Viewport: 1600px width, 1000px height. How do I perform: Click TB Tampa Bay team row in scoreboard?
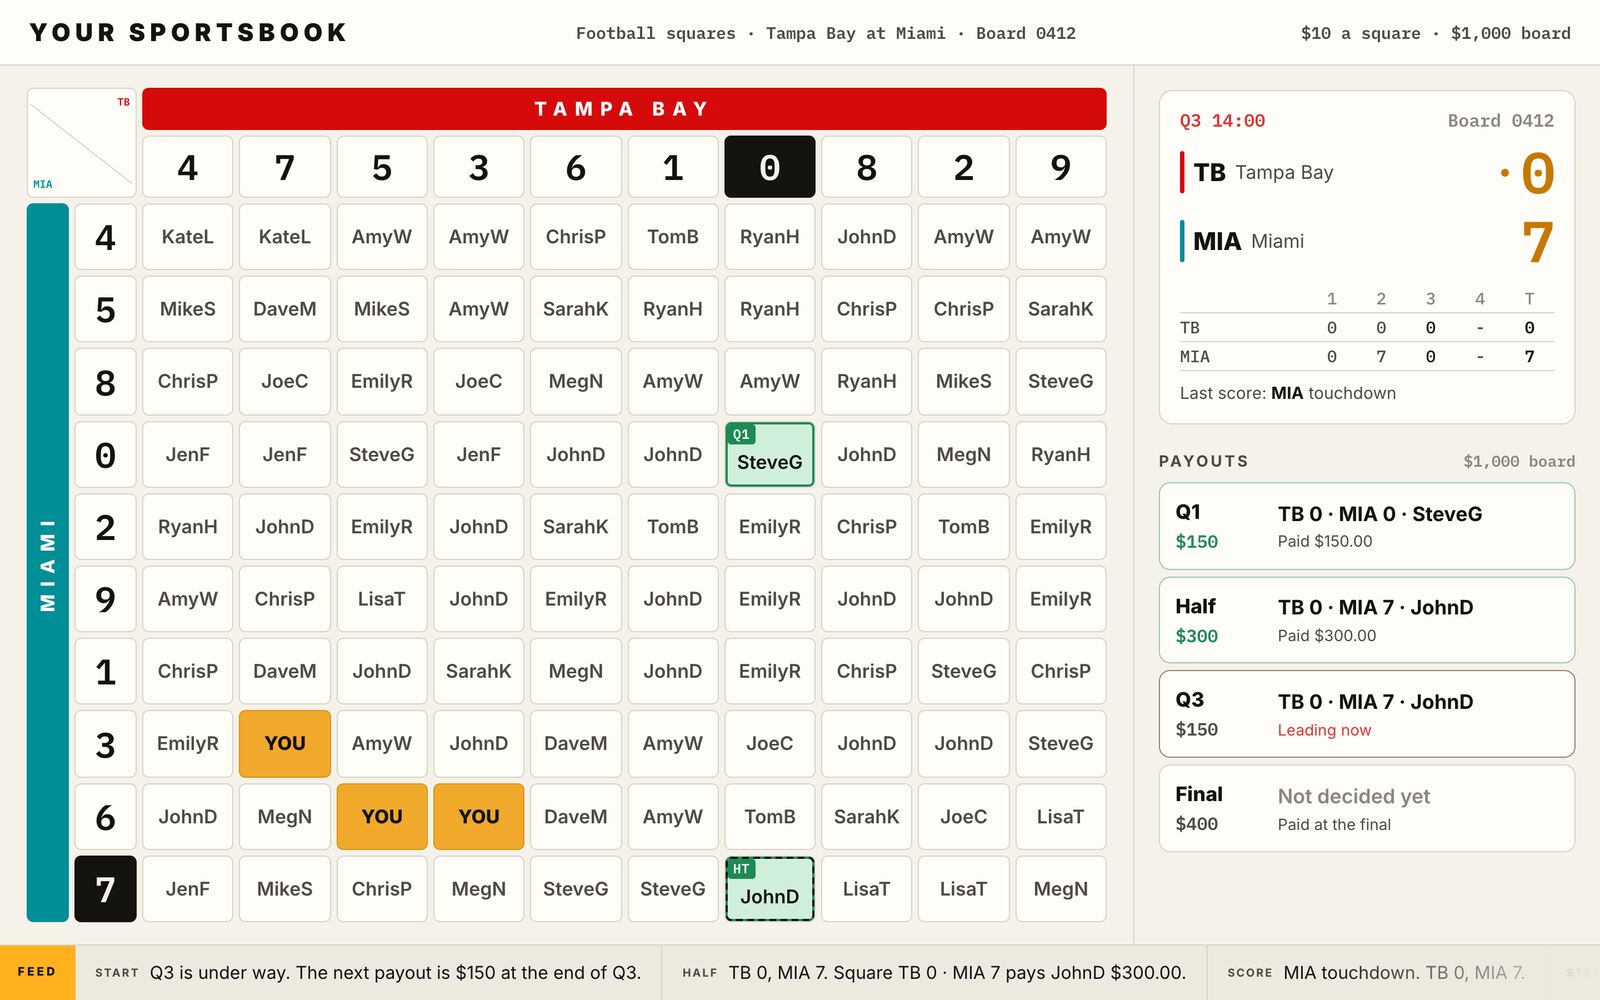[x=1367, y=173]
